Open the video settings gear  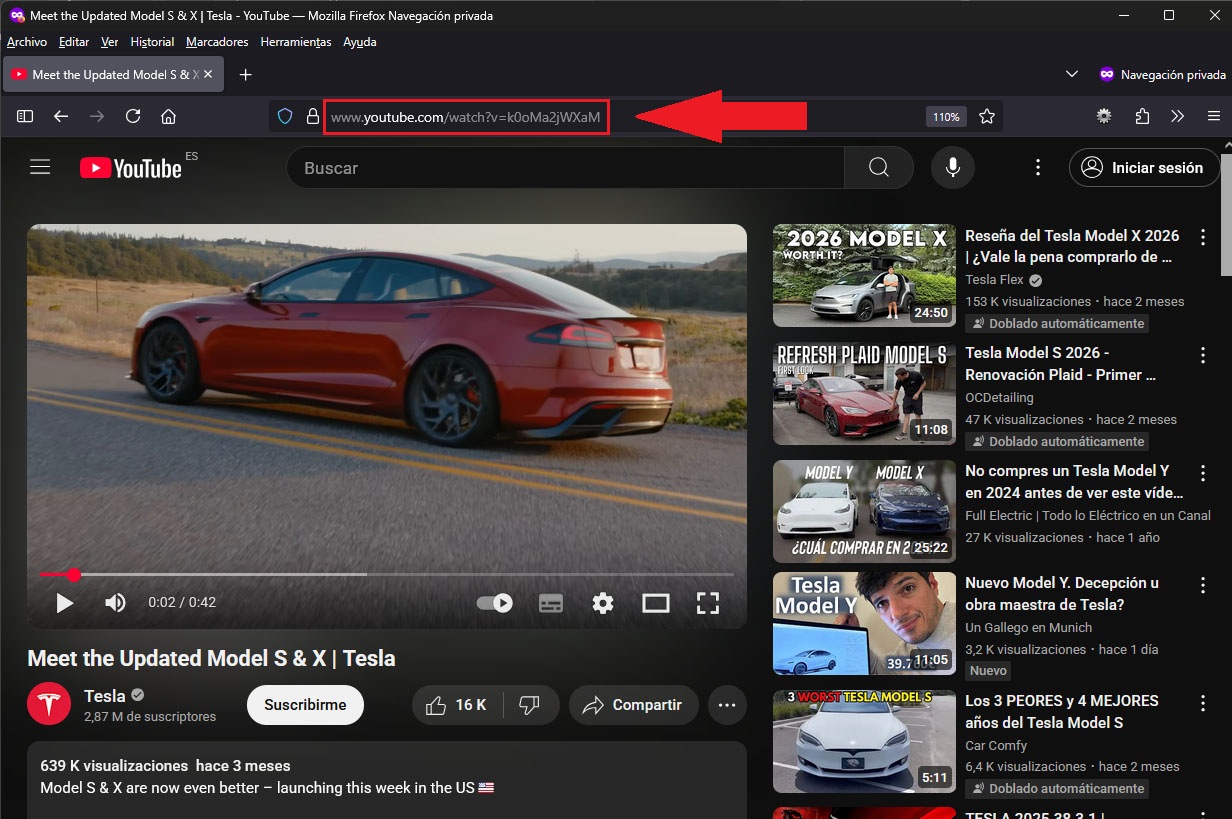(603, 603)
